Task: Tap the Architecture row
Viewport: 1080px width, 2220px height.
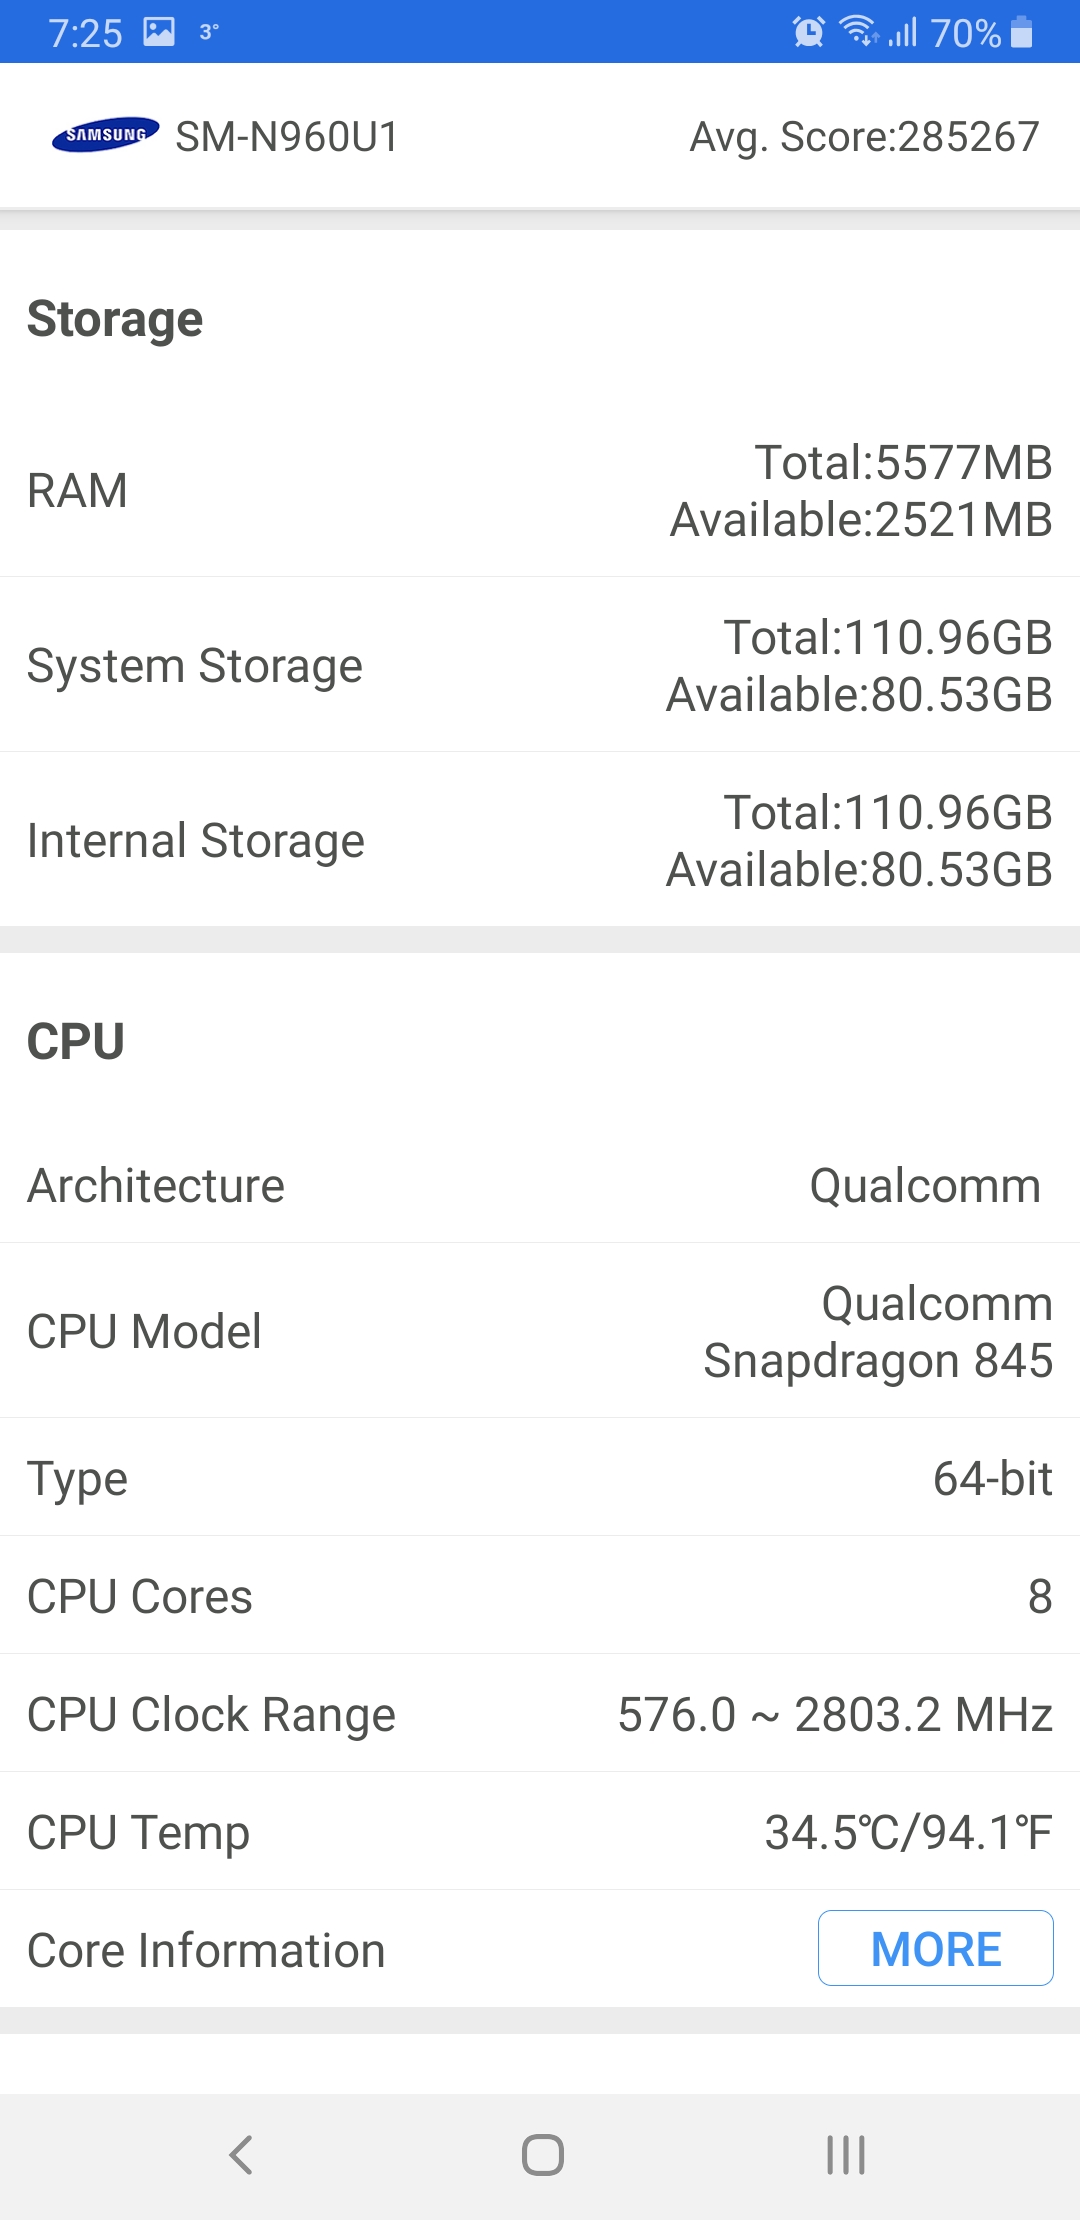Action: (540, 1186)
